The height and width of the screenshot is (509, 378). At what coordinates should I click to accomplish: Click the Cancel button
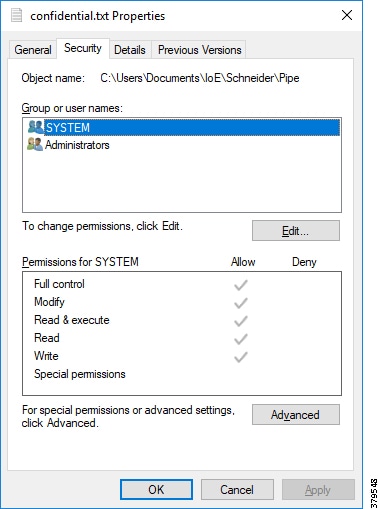[237, 489]
